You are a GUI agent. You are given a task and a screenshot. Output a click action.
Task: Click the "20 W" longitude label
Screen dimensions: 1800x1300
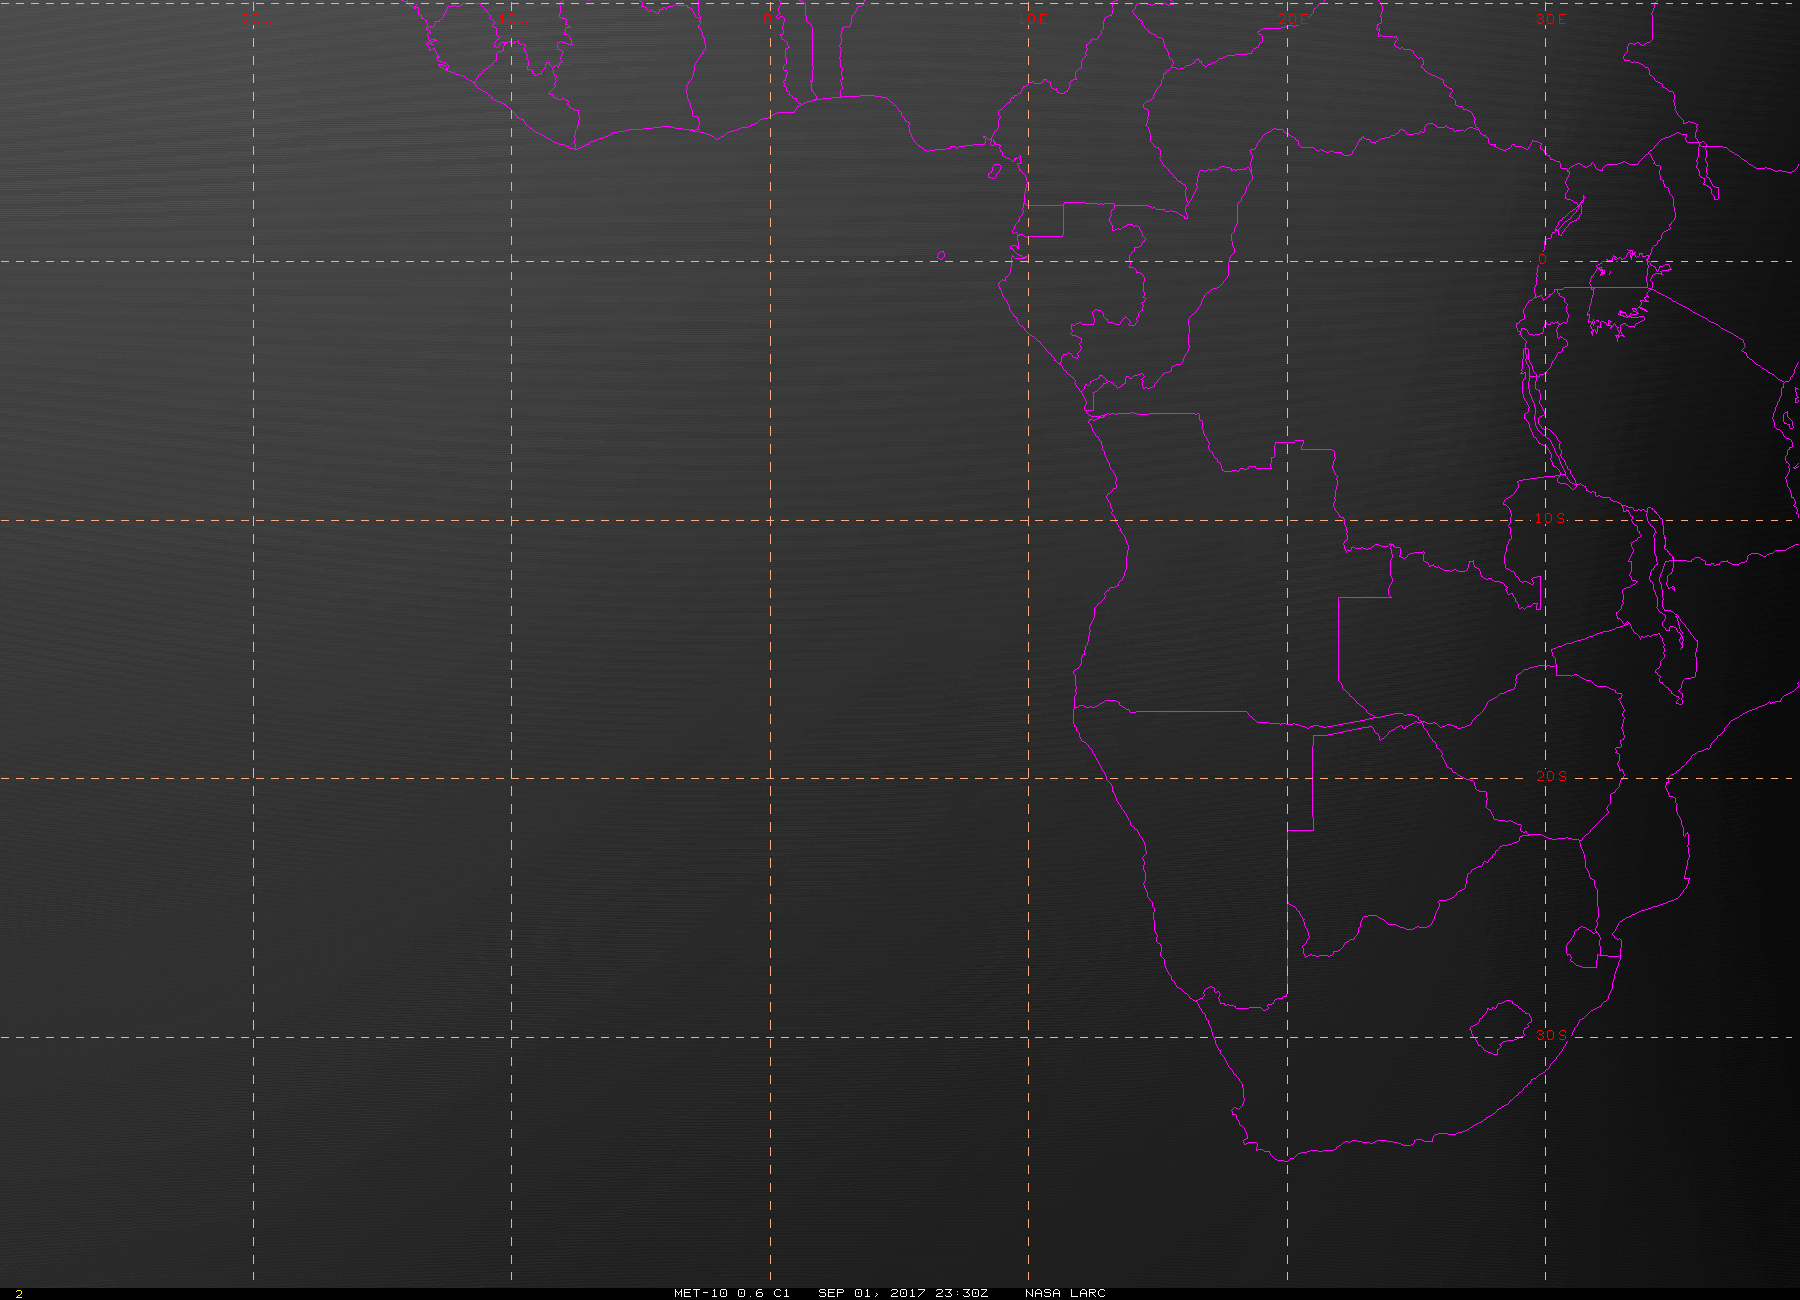coord(256,19)
